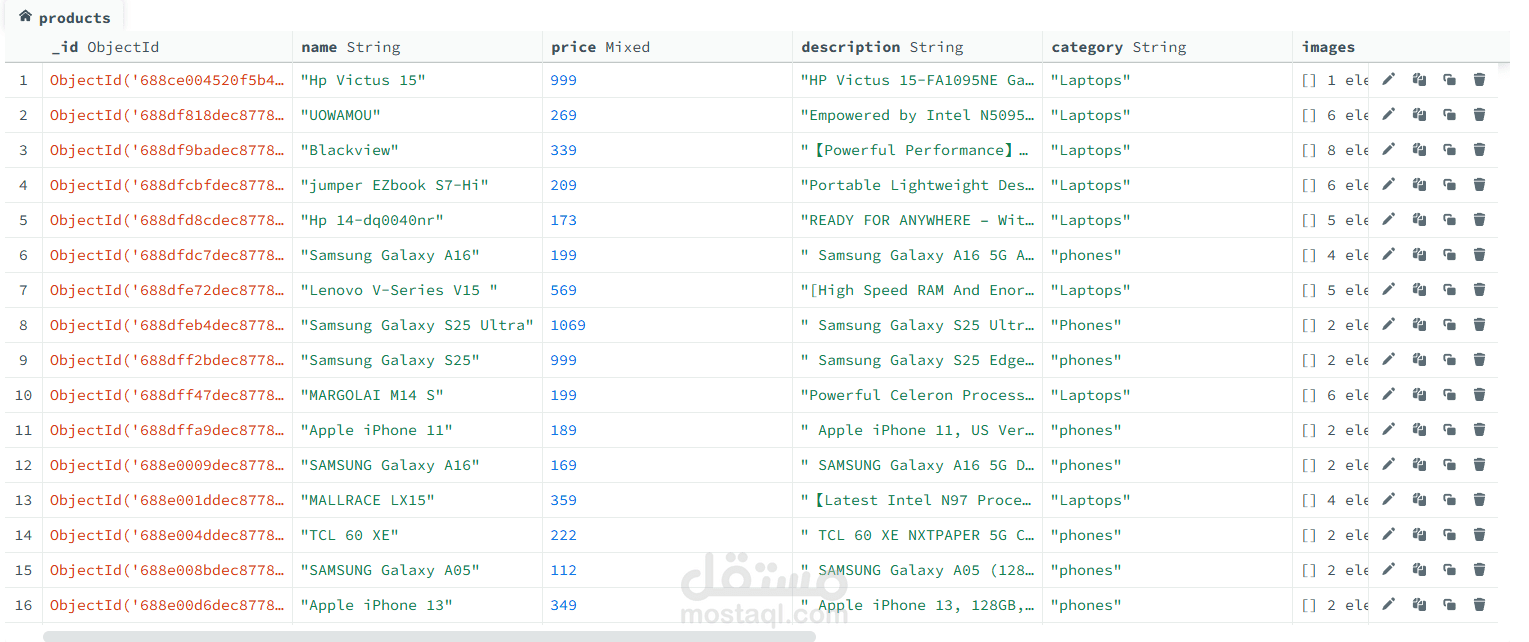Select the description String column header
Screen dimensions: 1529x642
click(x=917, y=47)
